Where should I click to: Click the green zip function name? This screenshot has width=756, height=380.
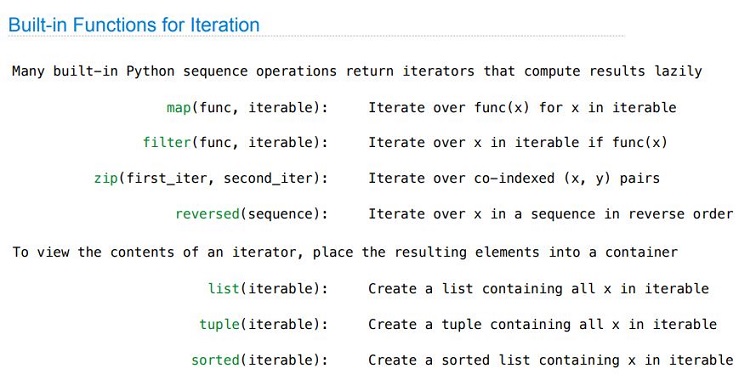pyautogui.click(x=106, y=178)
